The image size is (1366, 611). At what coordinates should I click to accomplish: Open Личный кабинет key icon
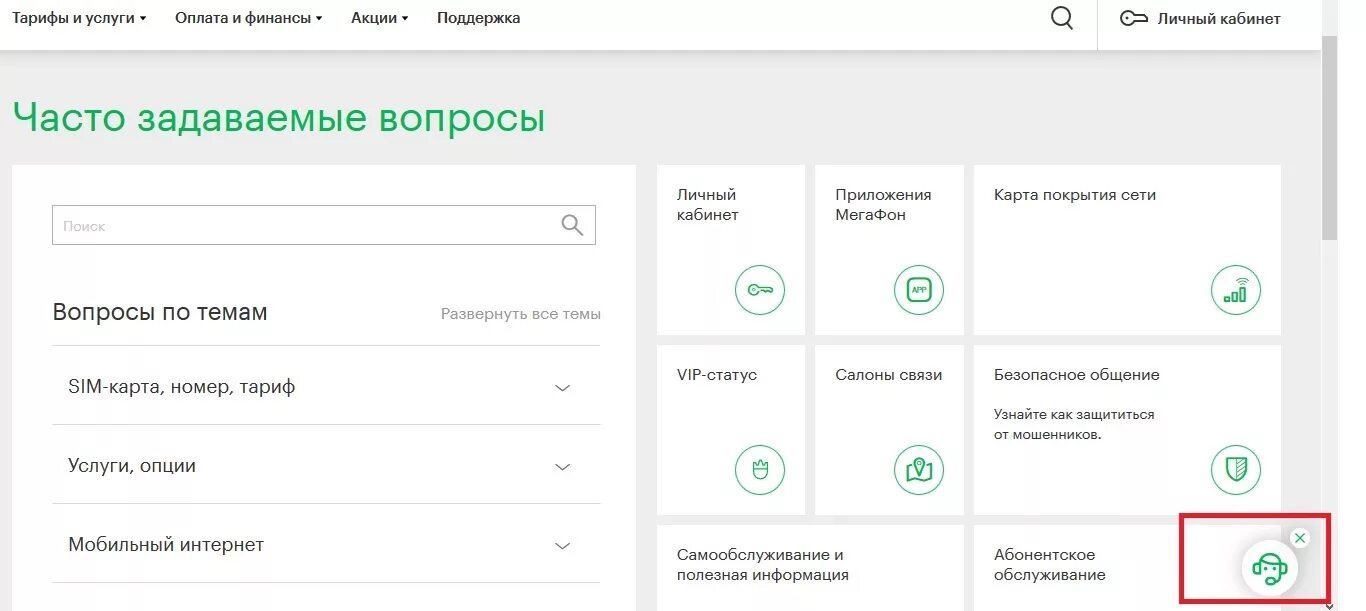(x=760, y=290)
